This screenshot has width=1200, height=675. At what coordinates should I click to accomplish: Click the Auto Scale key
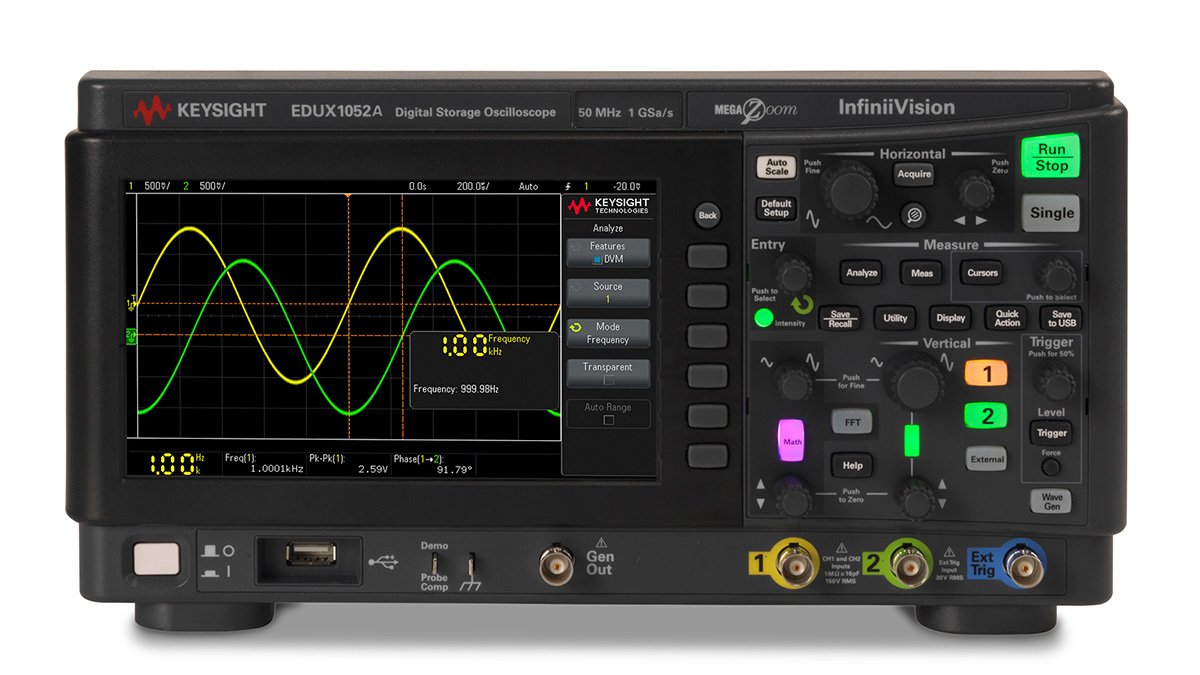click(x=776, y=167)
